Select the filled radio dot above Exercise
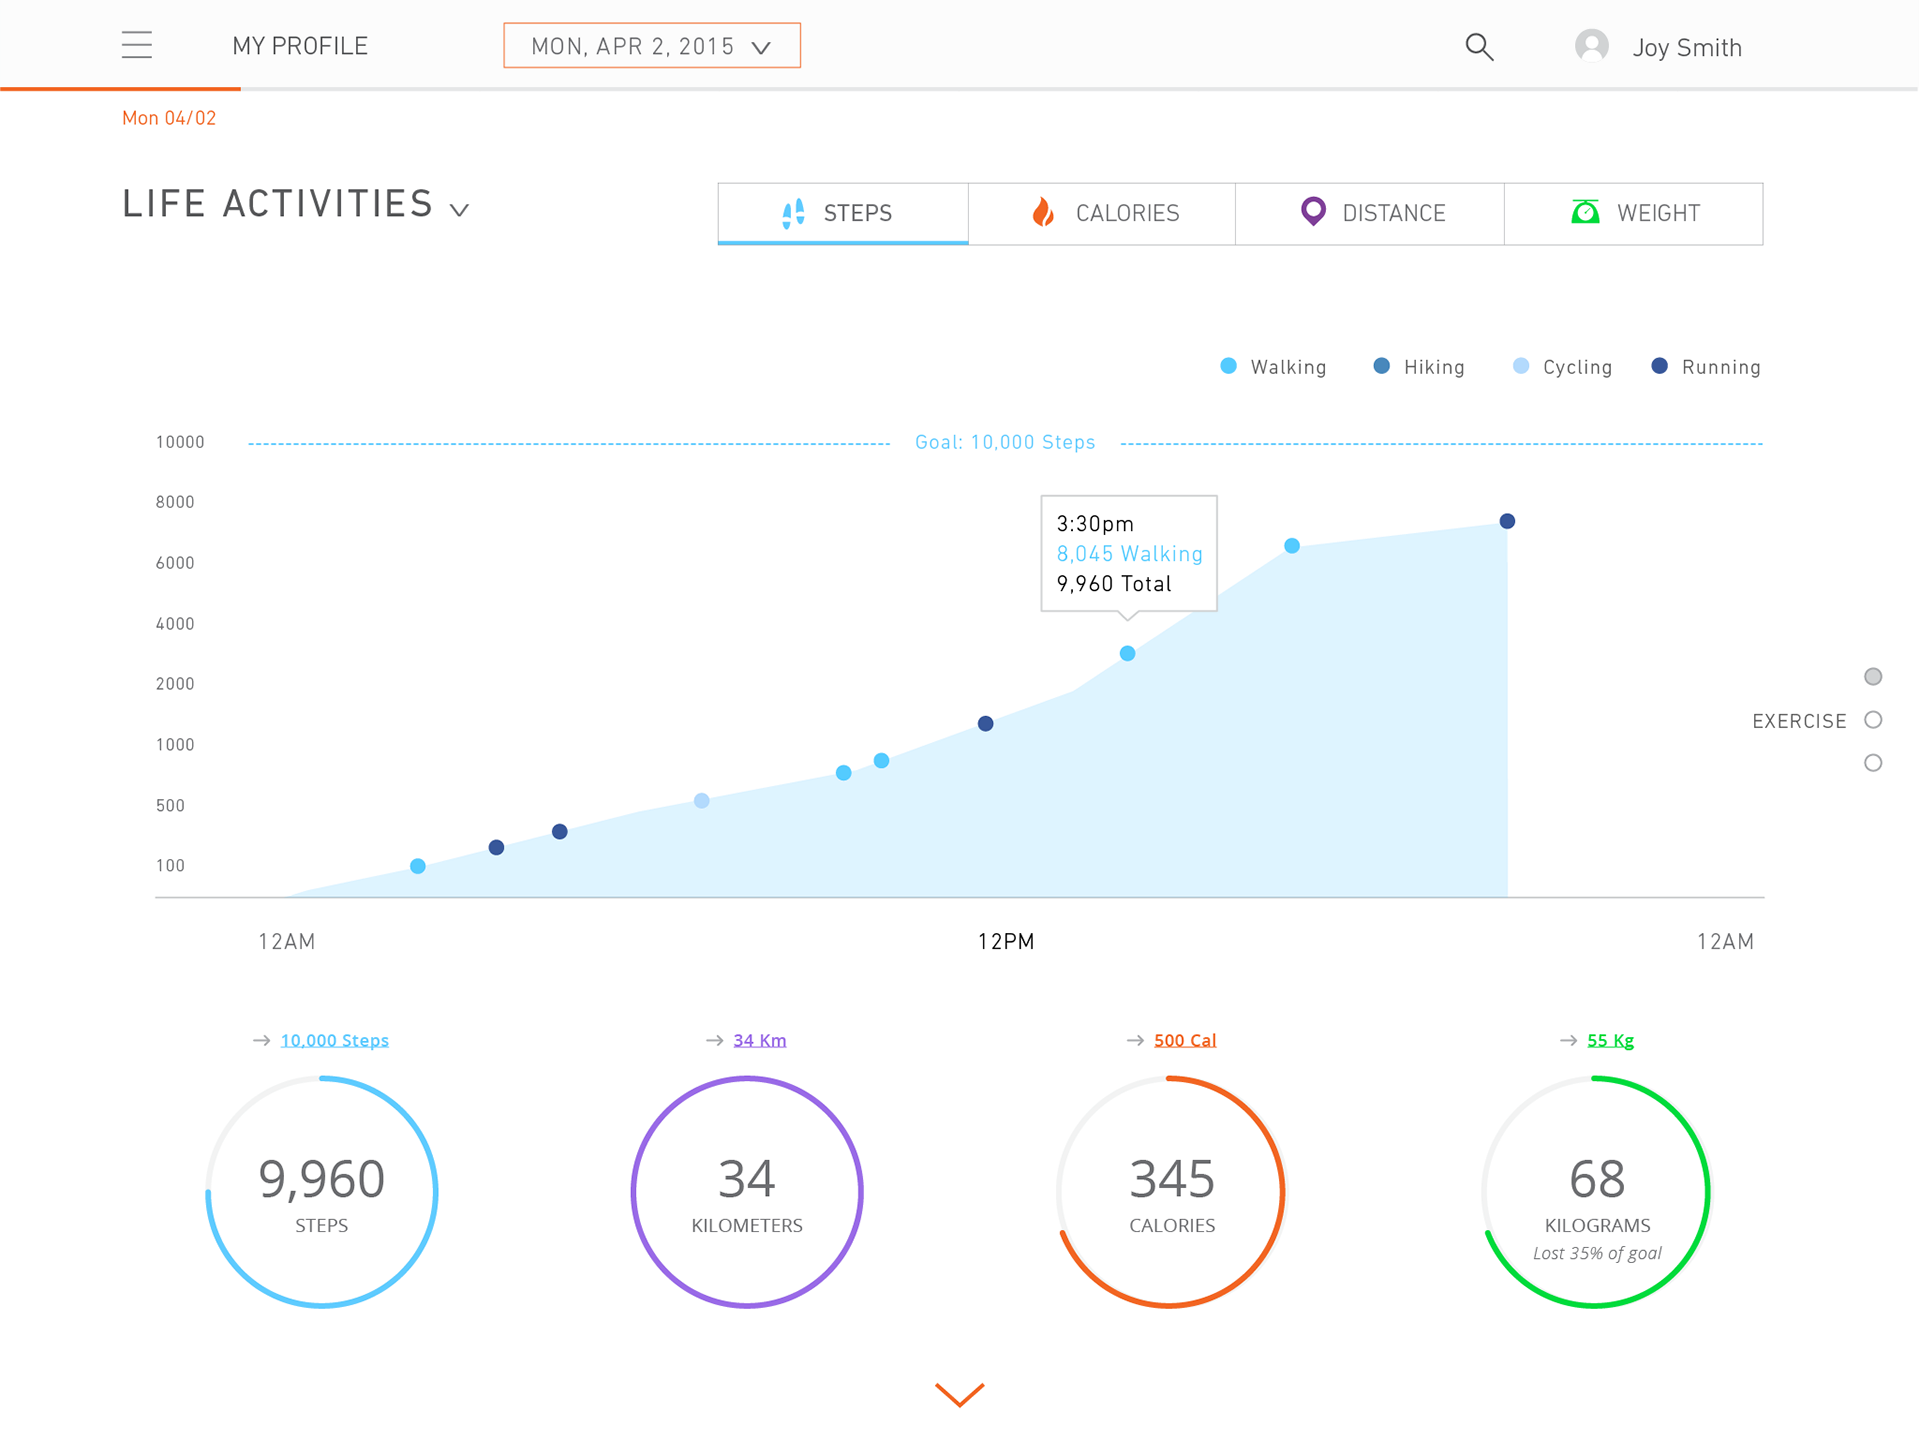 click(1873, 677)
